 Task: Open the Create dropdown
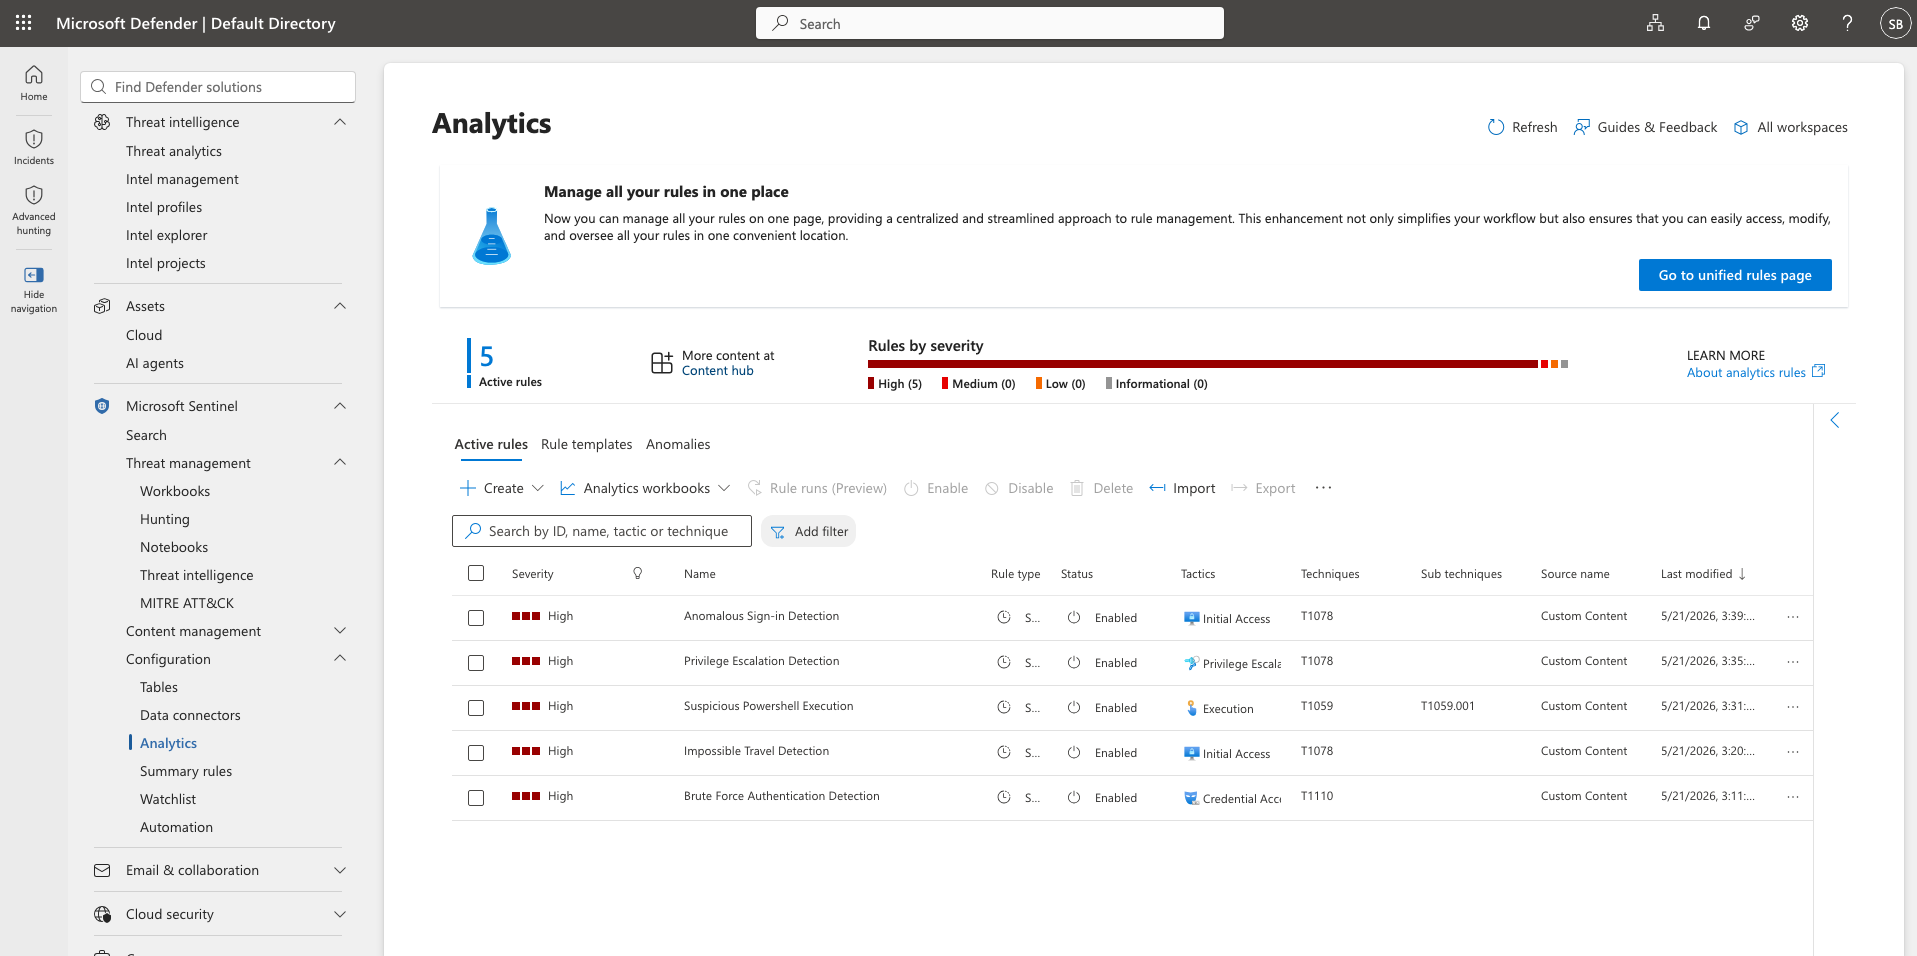click(502, 488)
